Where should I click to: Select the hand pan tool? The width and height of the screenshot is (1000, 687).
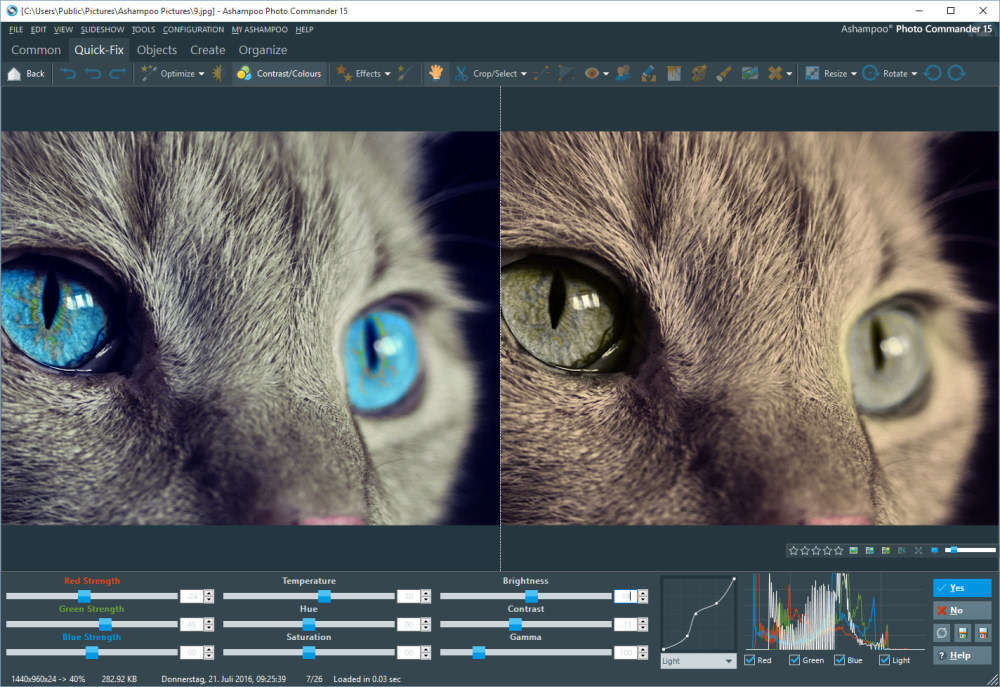click(x=435, y=73)
